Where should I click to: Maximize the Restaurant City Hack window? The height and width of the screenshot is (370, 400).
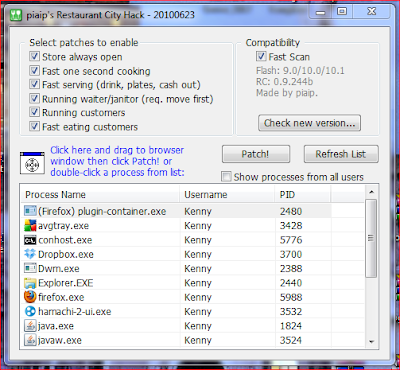[341, 12]
